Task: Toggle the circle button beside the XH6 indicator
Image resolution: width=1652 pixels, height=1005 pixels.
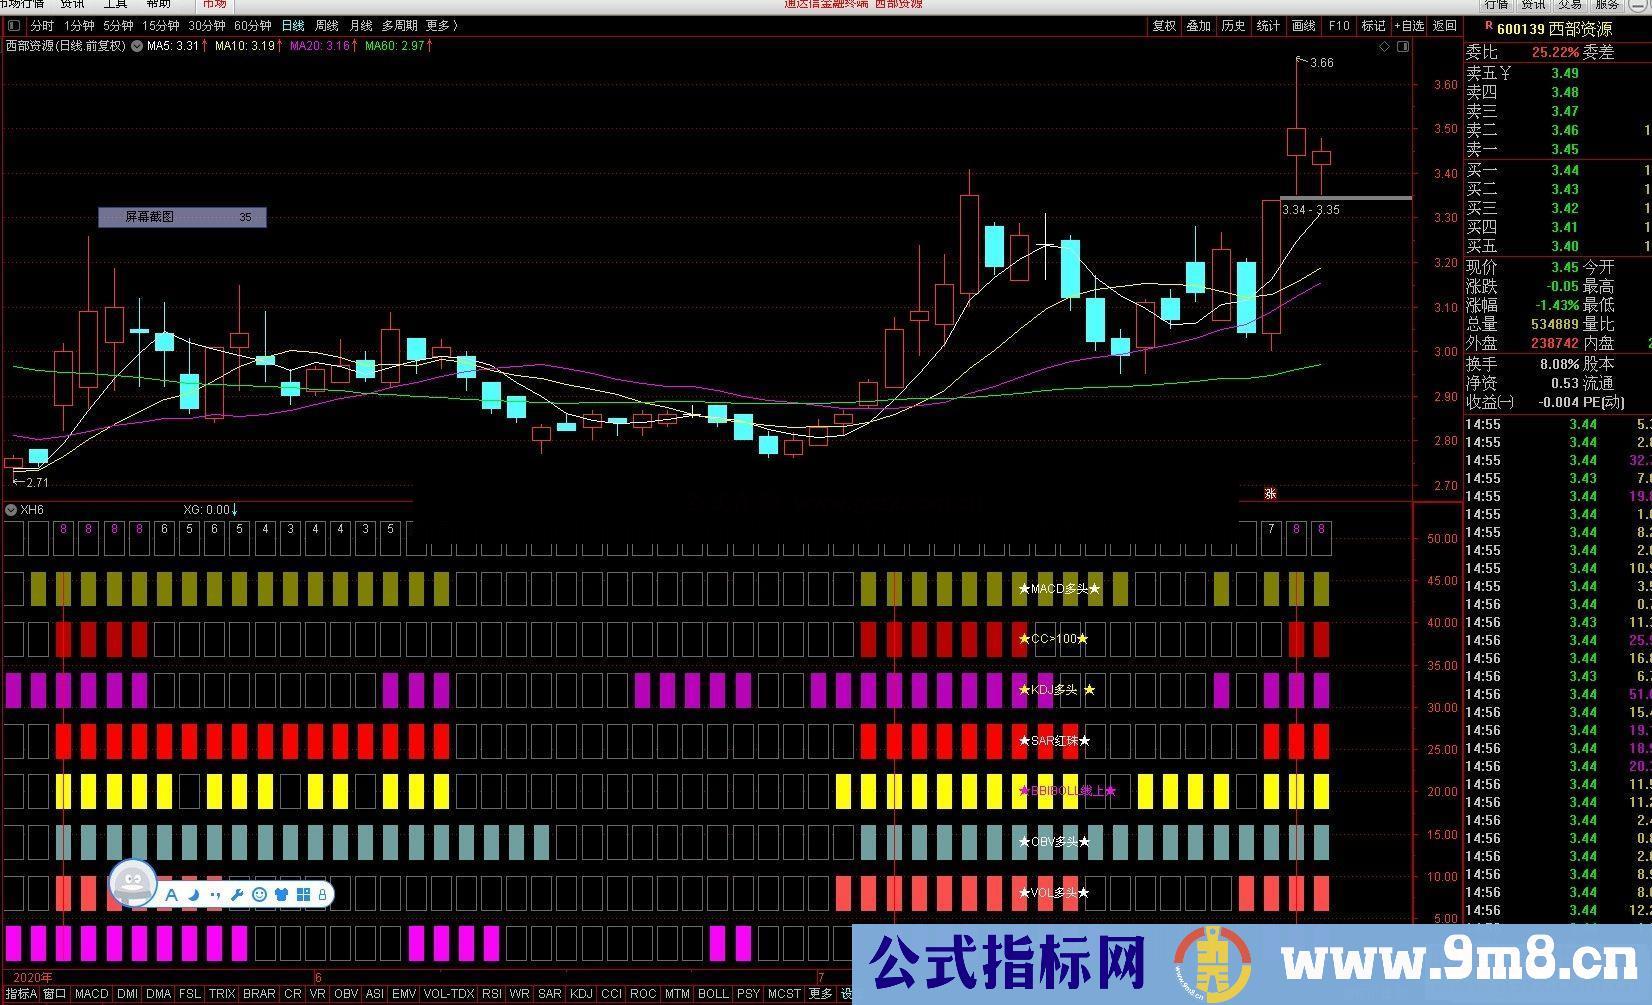Action: click(x=10, y=509)
